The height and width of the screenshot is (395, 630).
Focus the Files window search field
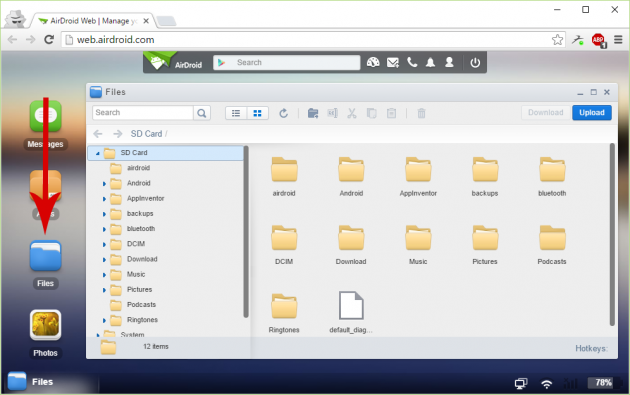(143, 113)
